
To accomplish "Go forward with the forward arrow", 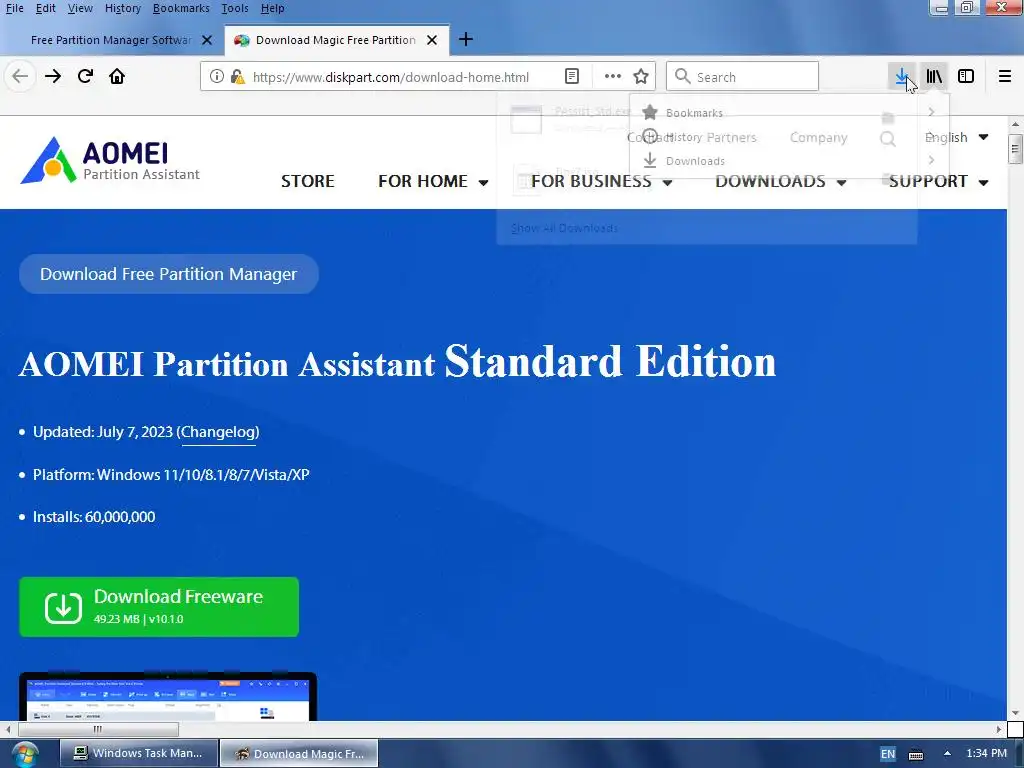I will 53,76.
